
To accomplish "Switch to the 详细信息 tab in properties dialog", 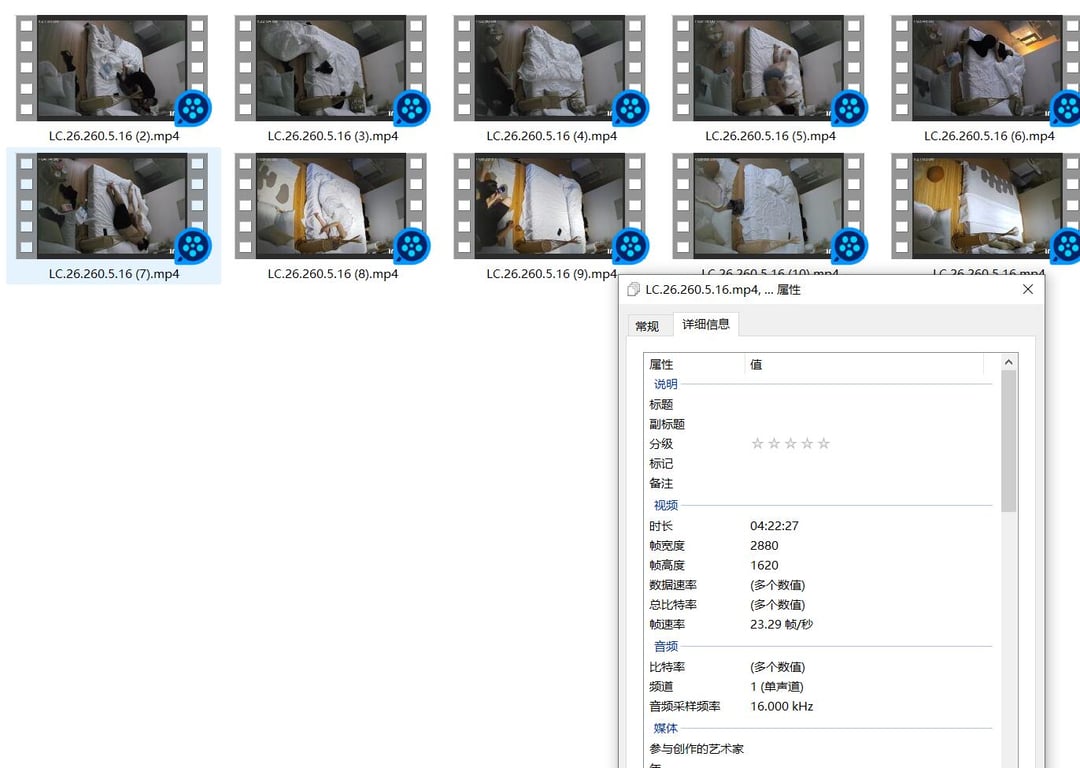I will click(x=705, y=324).
